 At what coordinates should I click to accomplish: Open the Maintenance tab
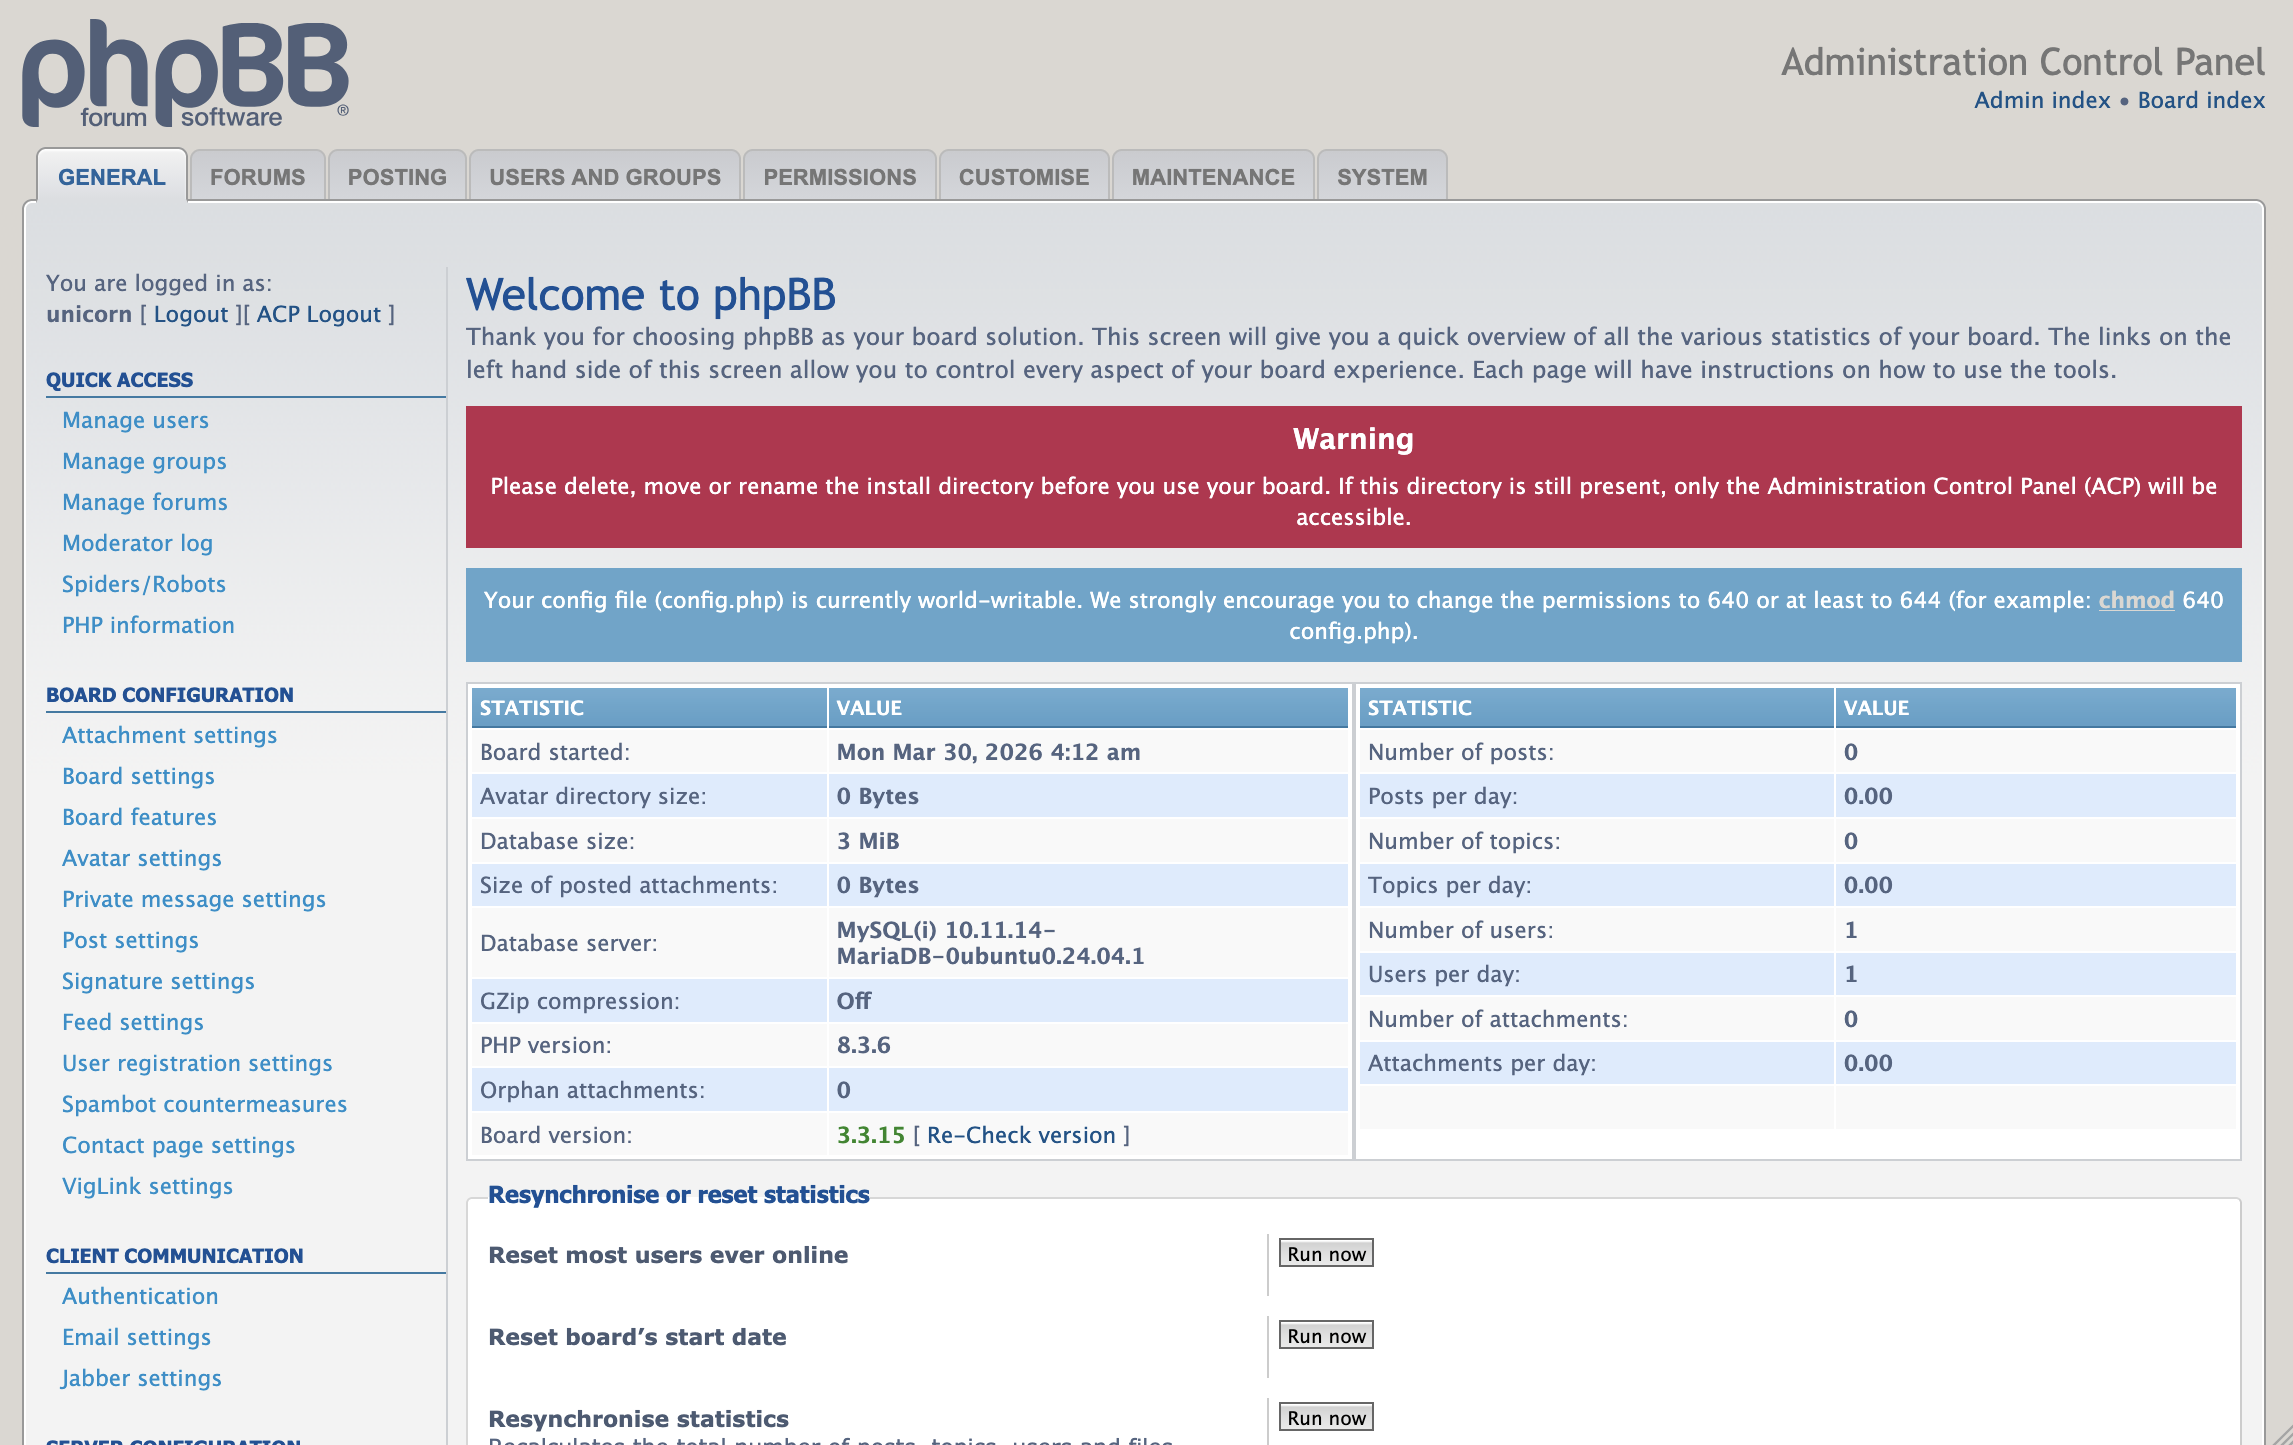click(x=1212, y=177)
